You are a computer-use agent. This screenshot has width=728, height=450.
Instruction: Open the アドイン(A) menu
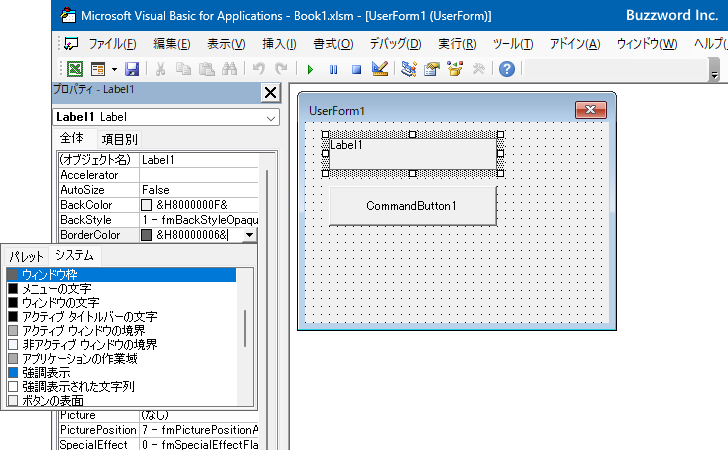tap(575, 44)
